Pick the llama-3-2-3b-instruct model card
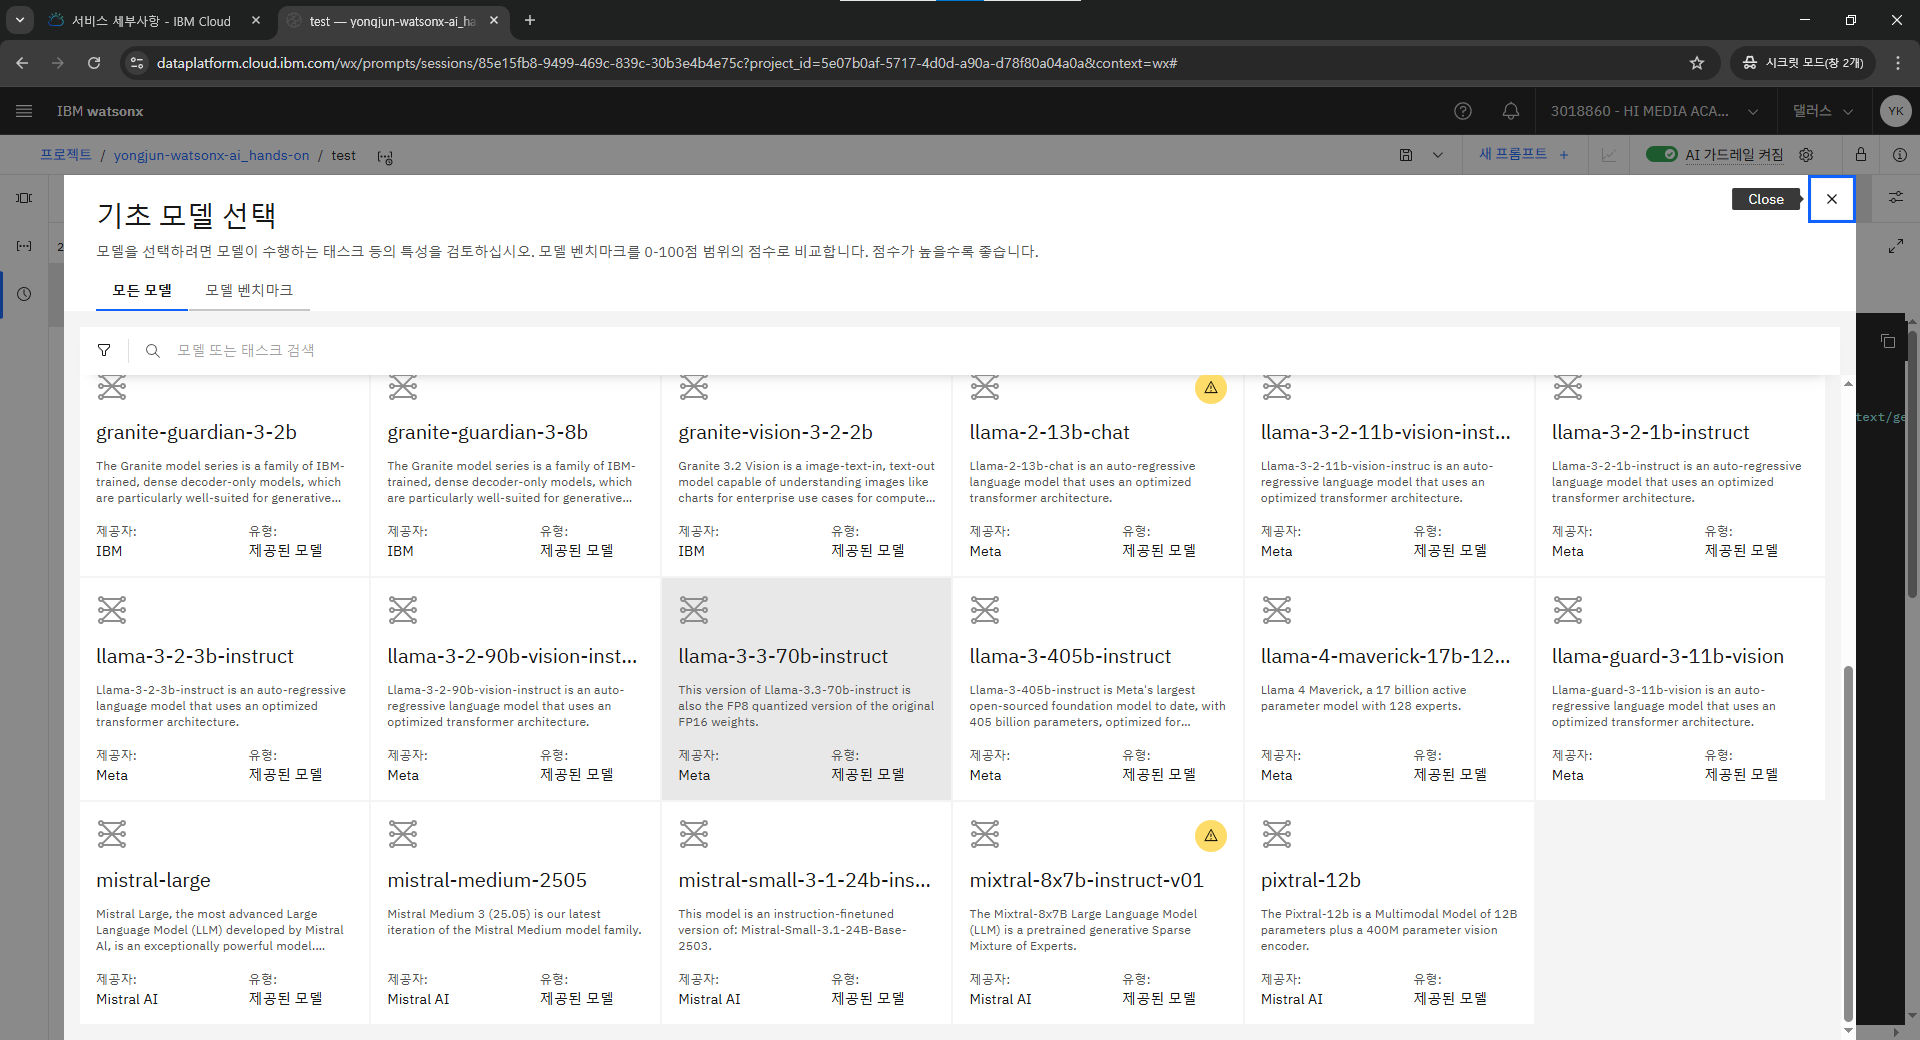This screenshot has width=1920, height=1040. 225,689
